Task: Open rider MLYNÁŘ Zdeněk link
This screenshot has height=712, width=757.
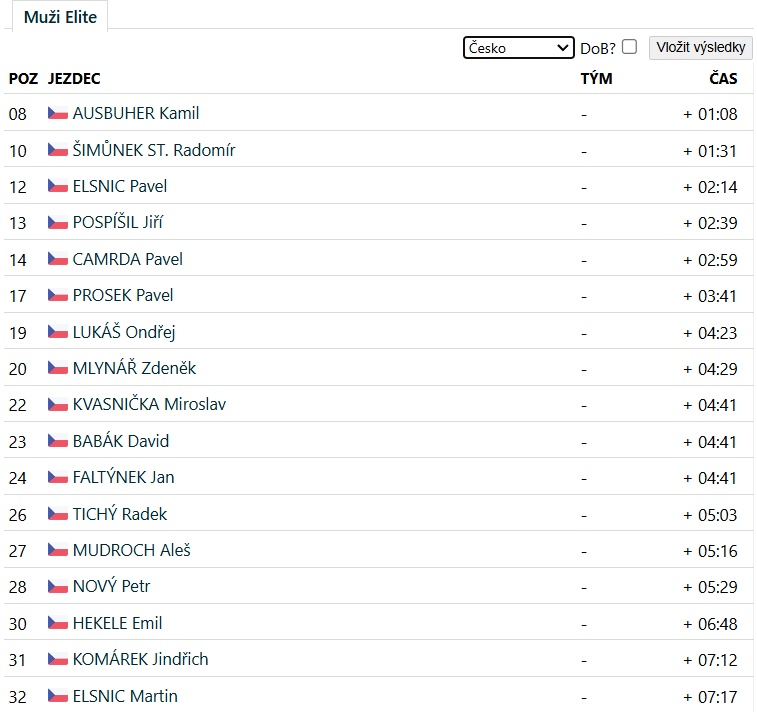Action: 134,368
